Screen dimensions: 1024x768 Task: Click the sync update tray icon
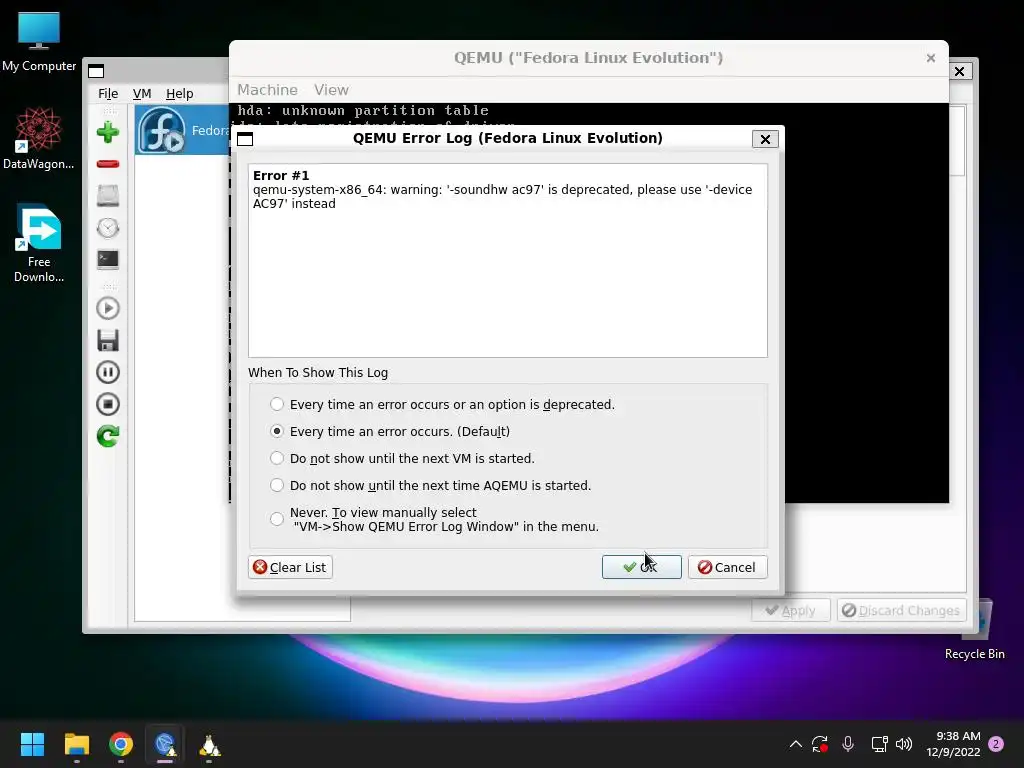click(x=820, y=743)
